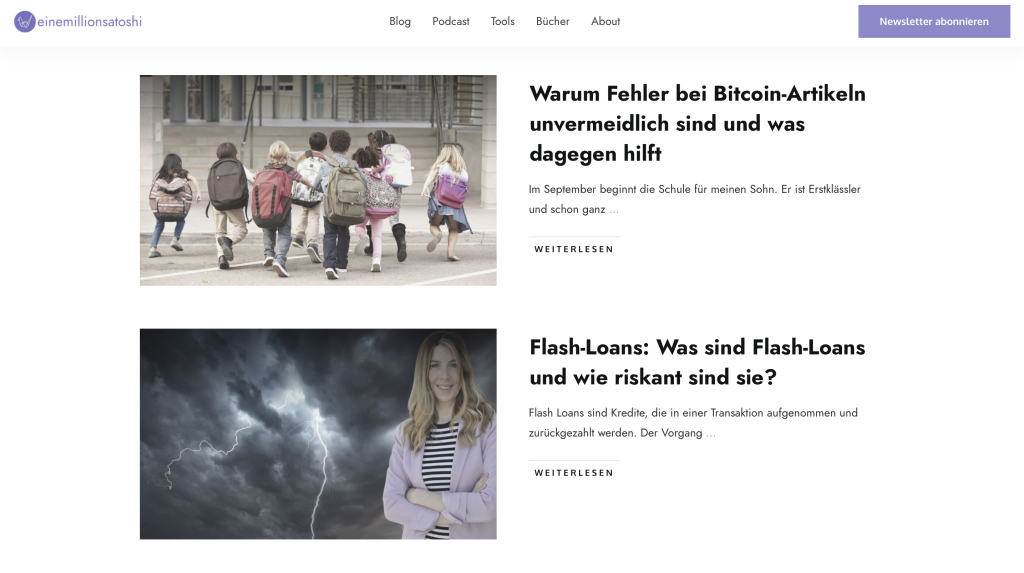Open the Bücher navigation link

click(552, 22)
